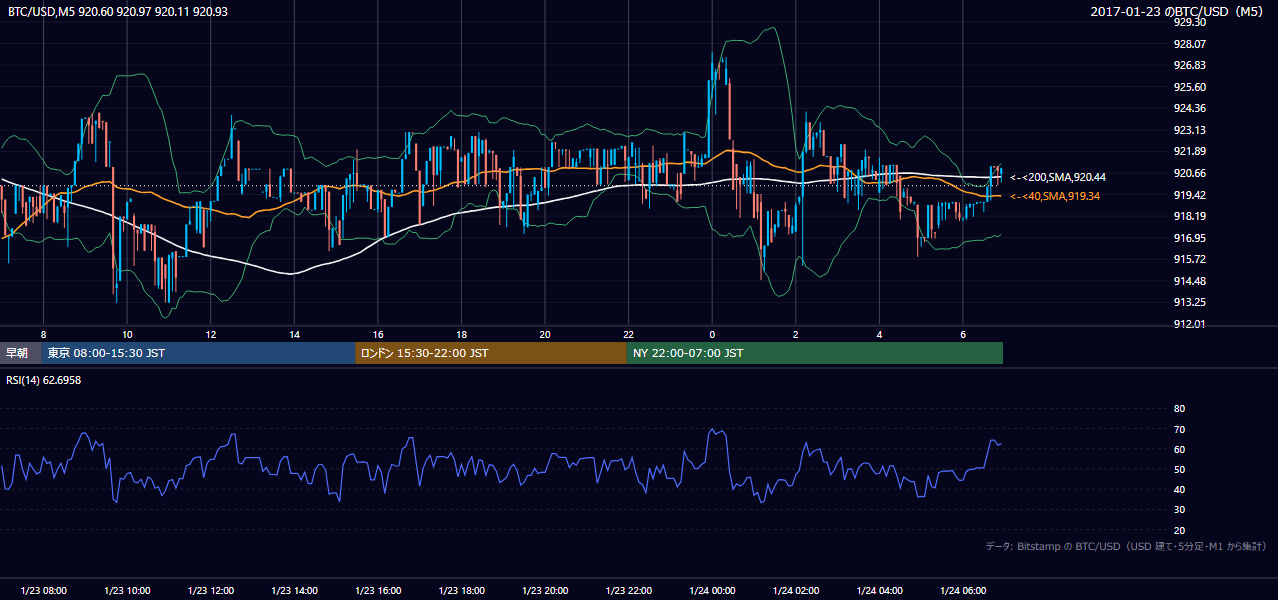Click the hour 14 marker under the chart
1278x600 pixels.
tap(294, 334)
